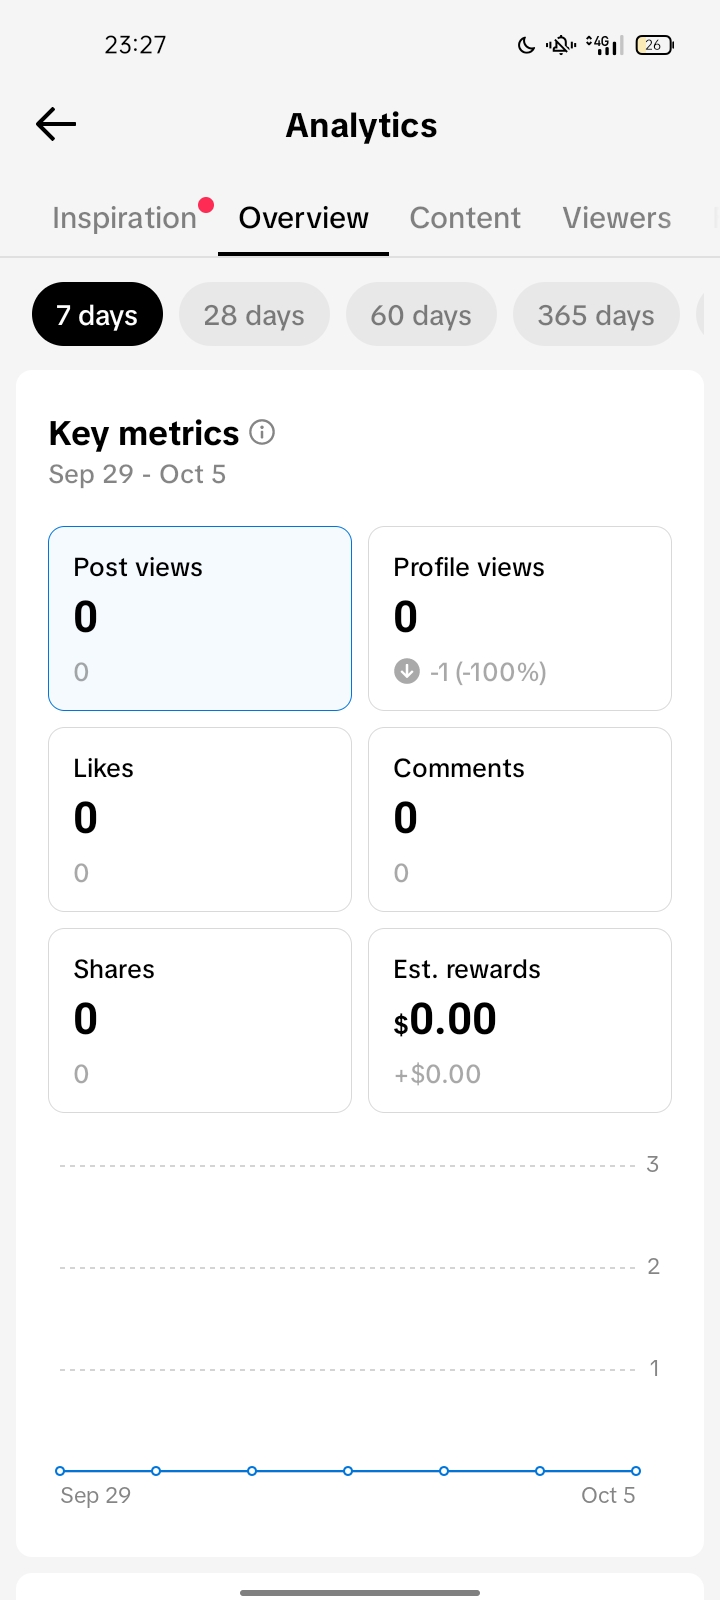Open Key metrics info icon
The image size is (720, 1600).
coord(262,432)
